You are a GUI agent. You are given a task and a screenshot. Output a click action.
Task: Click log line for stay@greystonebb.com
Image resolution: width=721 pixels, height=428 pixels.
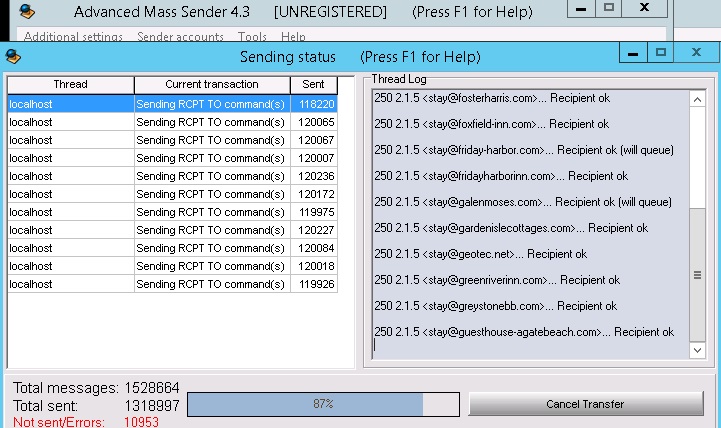click(496, 306)
